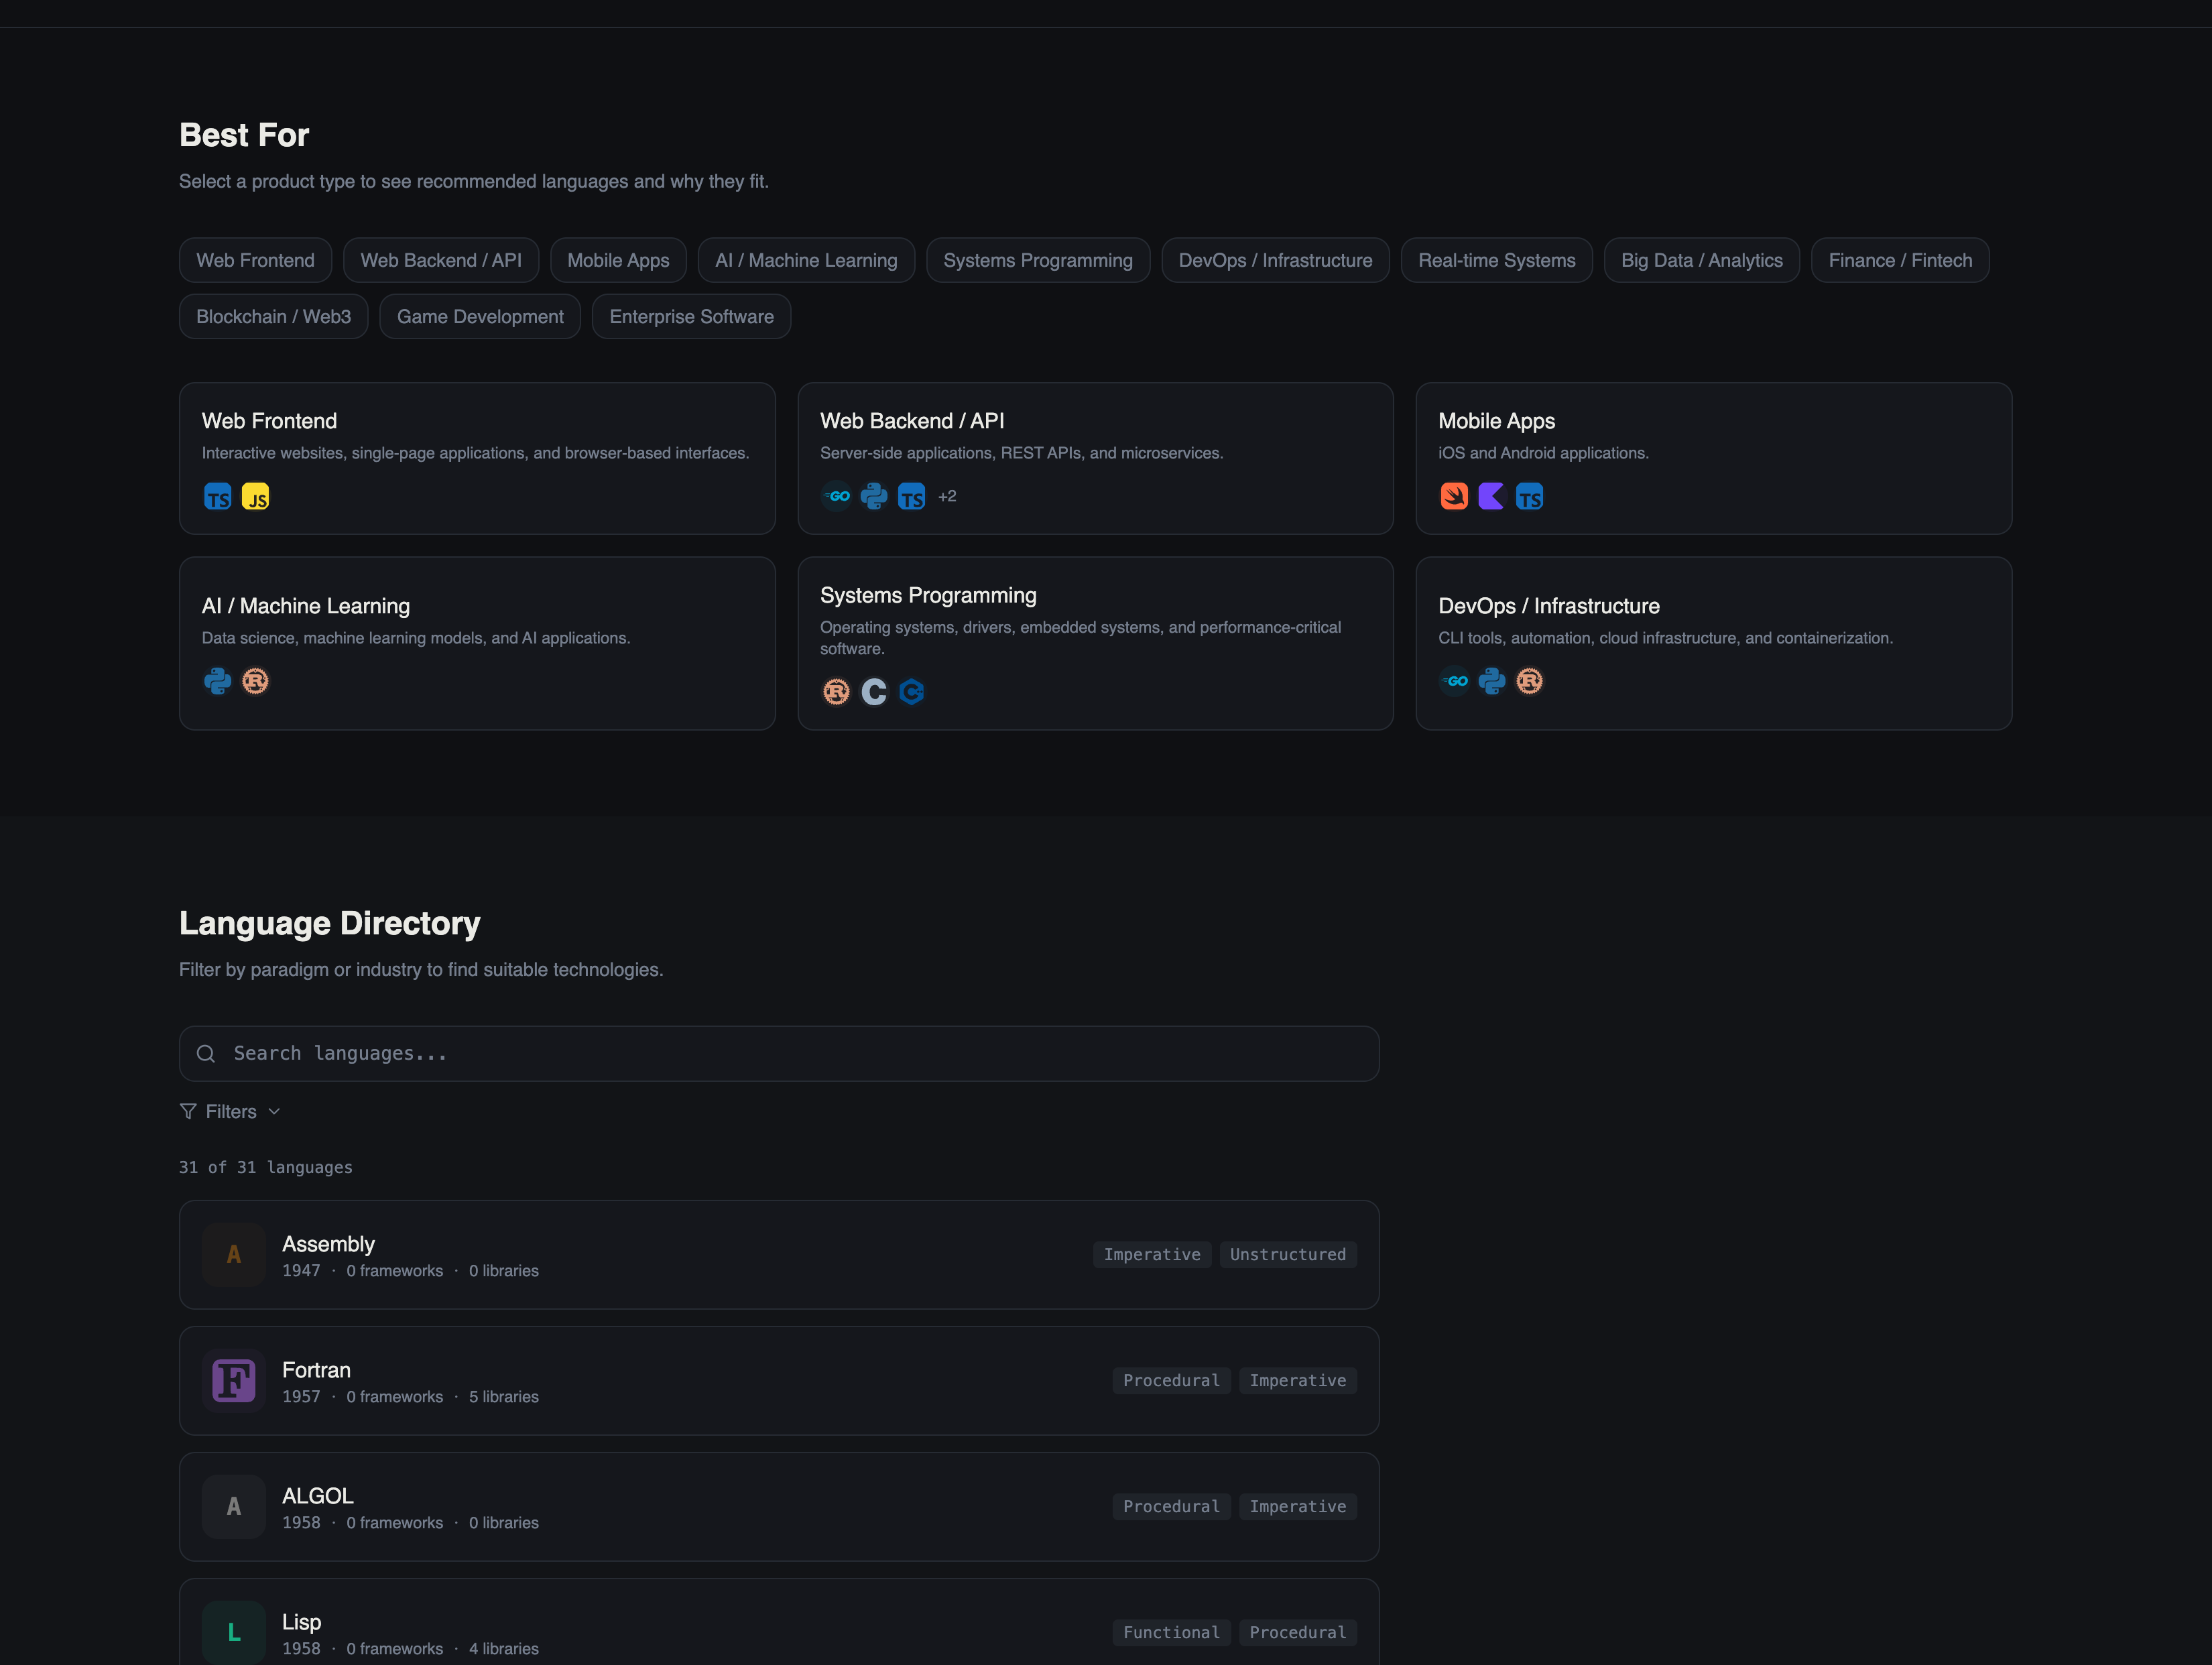Click the Swift icon in Mobile Apps card
Viewport: 2212px width, 1665px height.
point(1455,496)
